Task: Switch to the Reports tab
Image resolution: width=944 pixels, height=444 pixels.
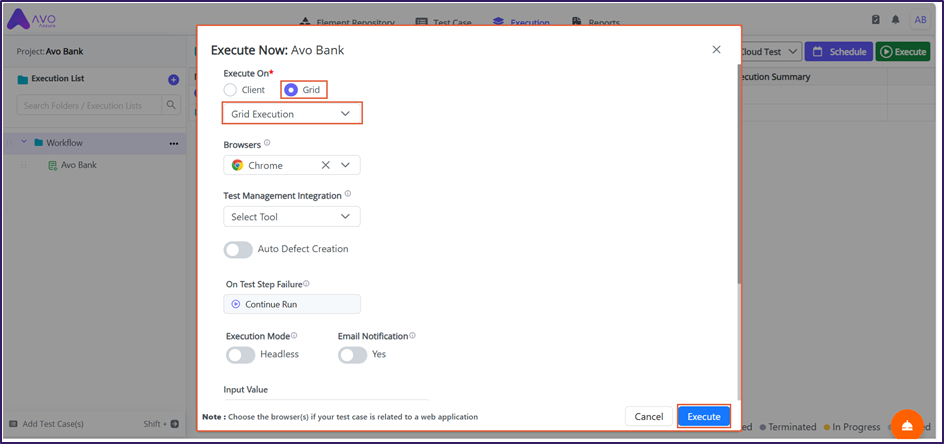Action: [x=596, y=22]
